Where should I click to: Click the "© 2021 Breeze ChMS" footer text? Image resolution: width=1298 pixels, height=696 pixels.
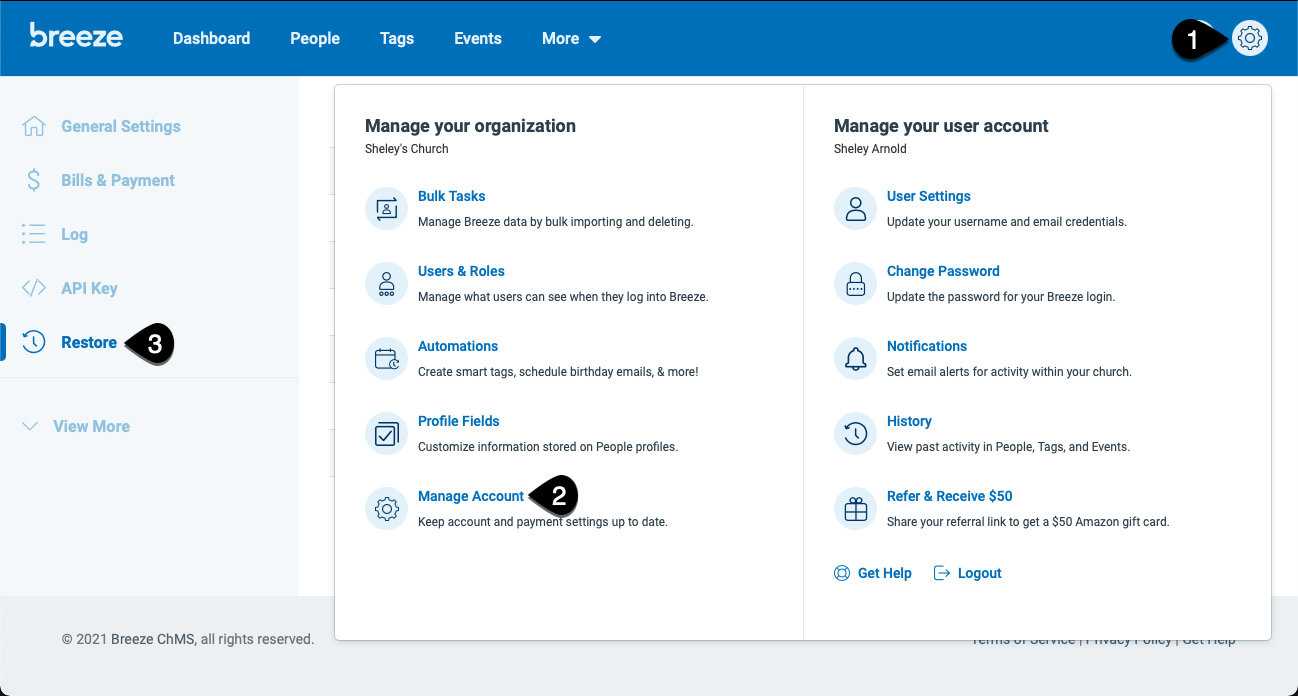pyautogui.click(x=188, y=639)
